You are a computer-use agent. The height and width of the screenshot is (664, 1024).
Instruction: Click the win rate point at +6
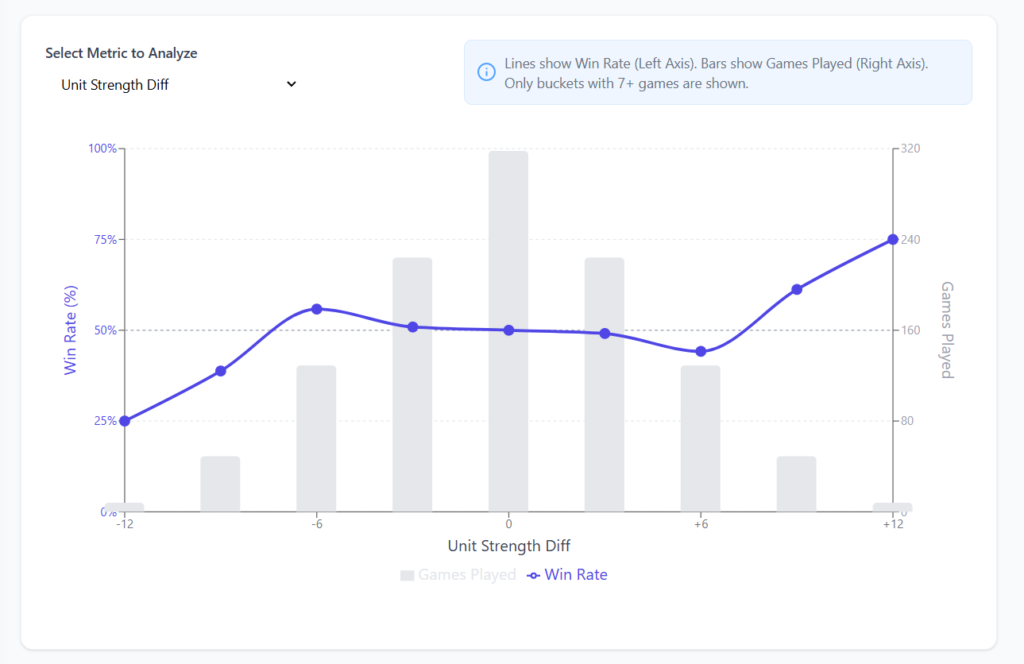click(x=701, y=351)
